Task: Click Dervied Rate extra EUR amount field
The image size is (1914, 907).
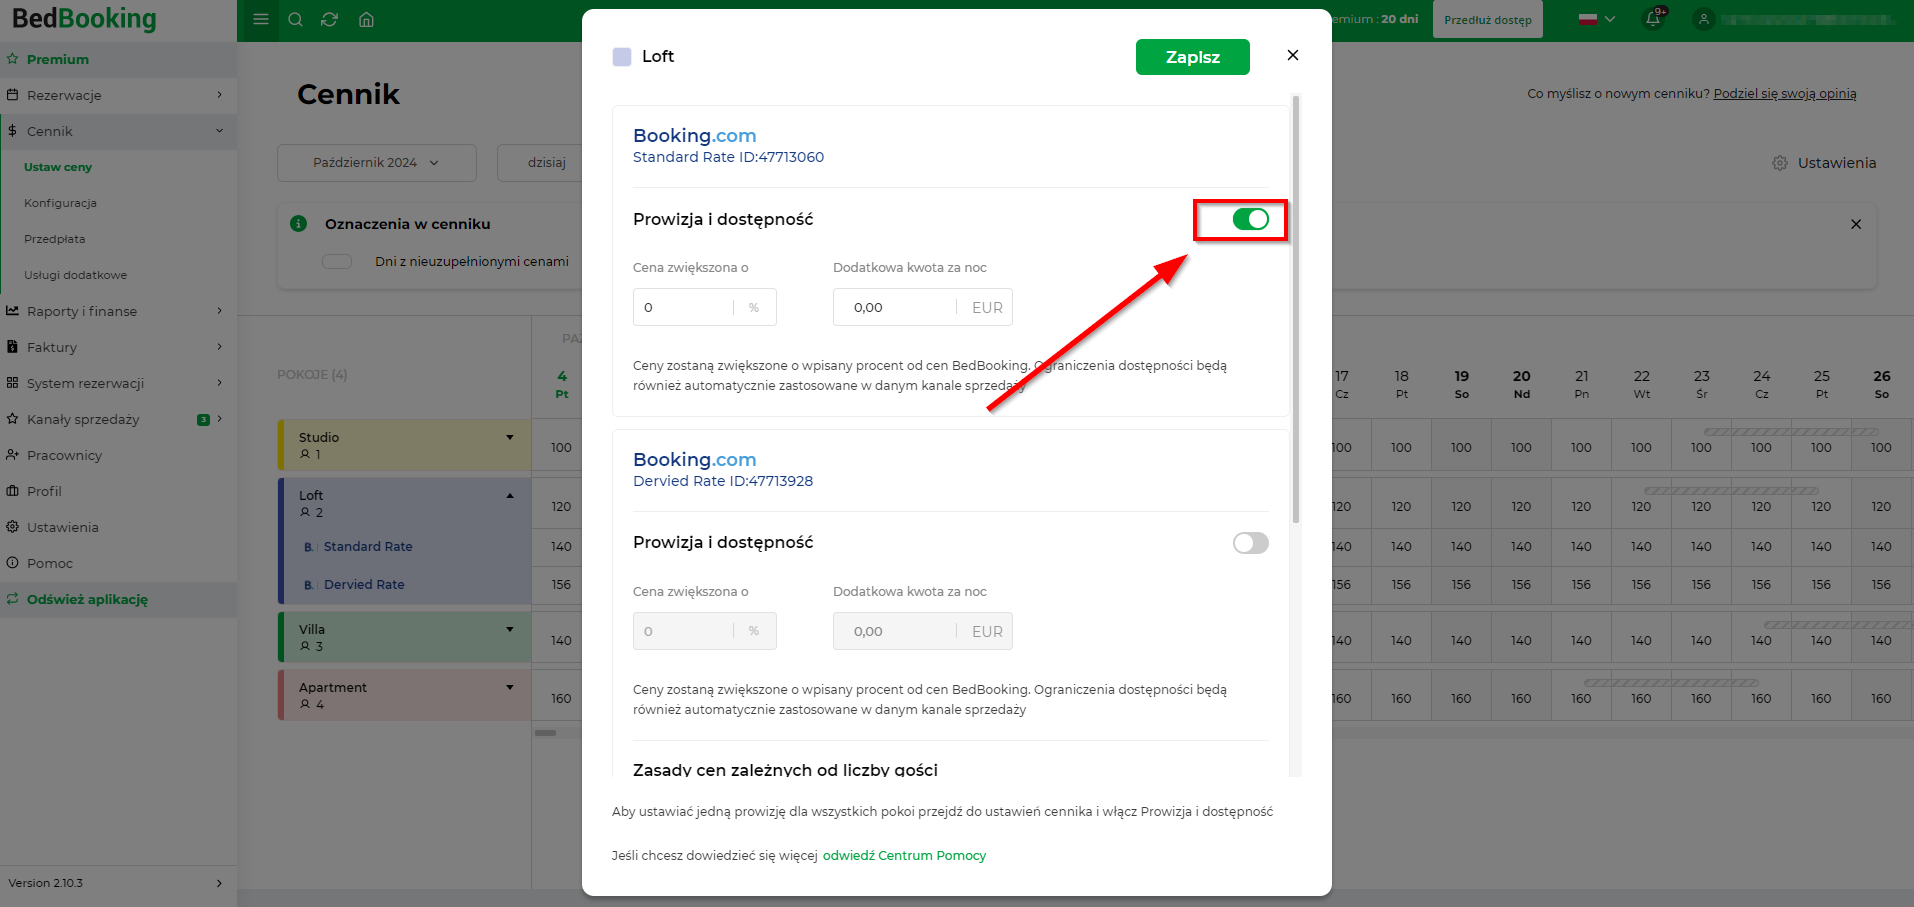Action: (x=923, y=631)
